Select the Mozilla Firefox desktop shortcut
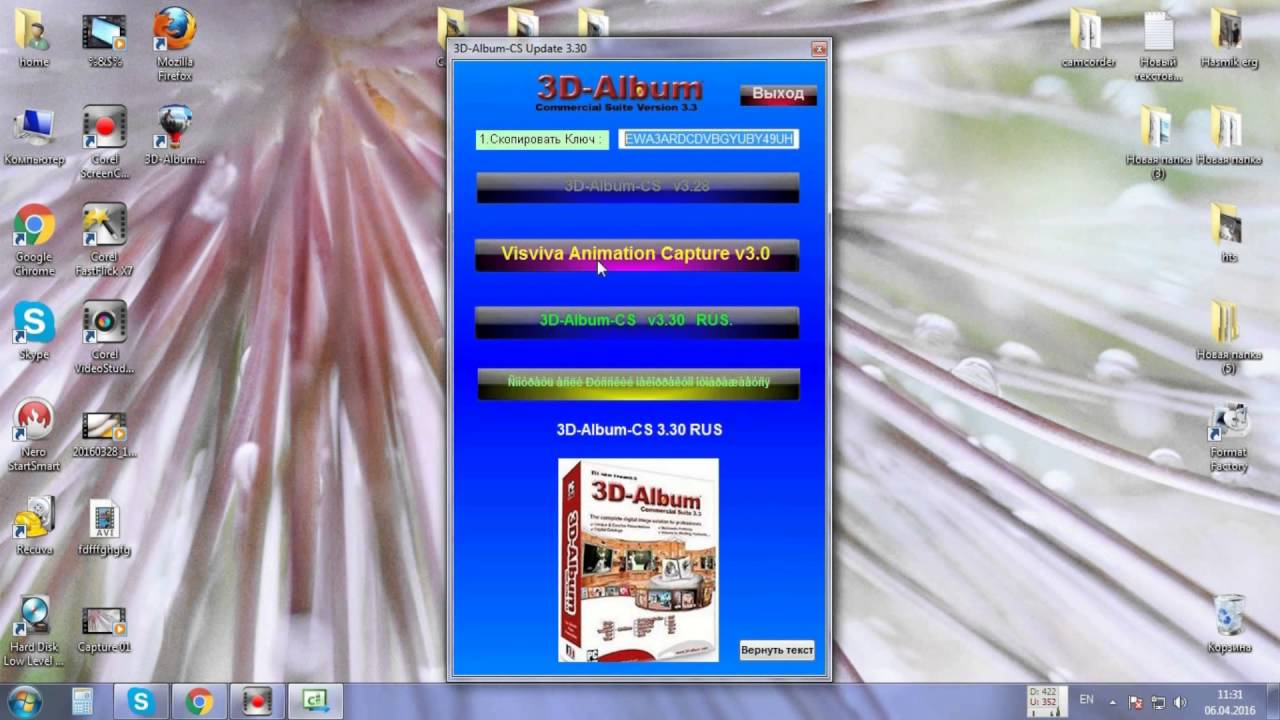 pyautogui.click(x=175, y=45)
